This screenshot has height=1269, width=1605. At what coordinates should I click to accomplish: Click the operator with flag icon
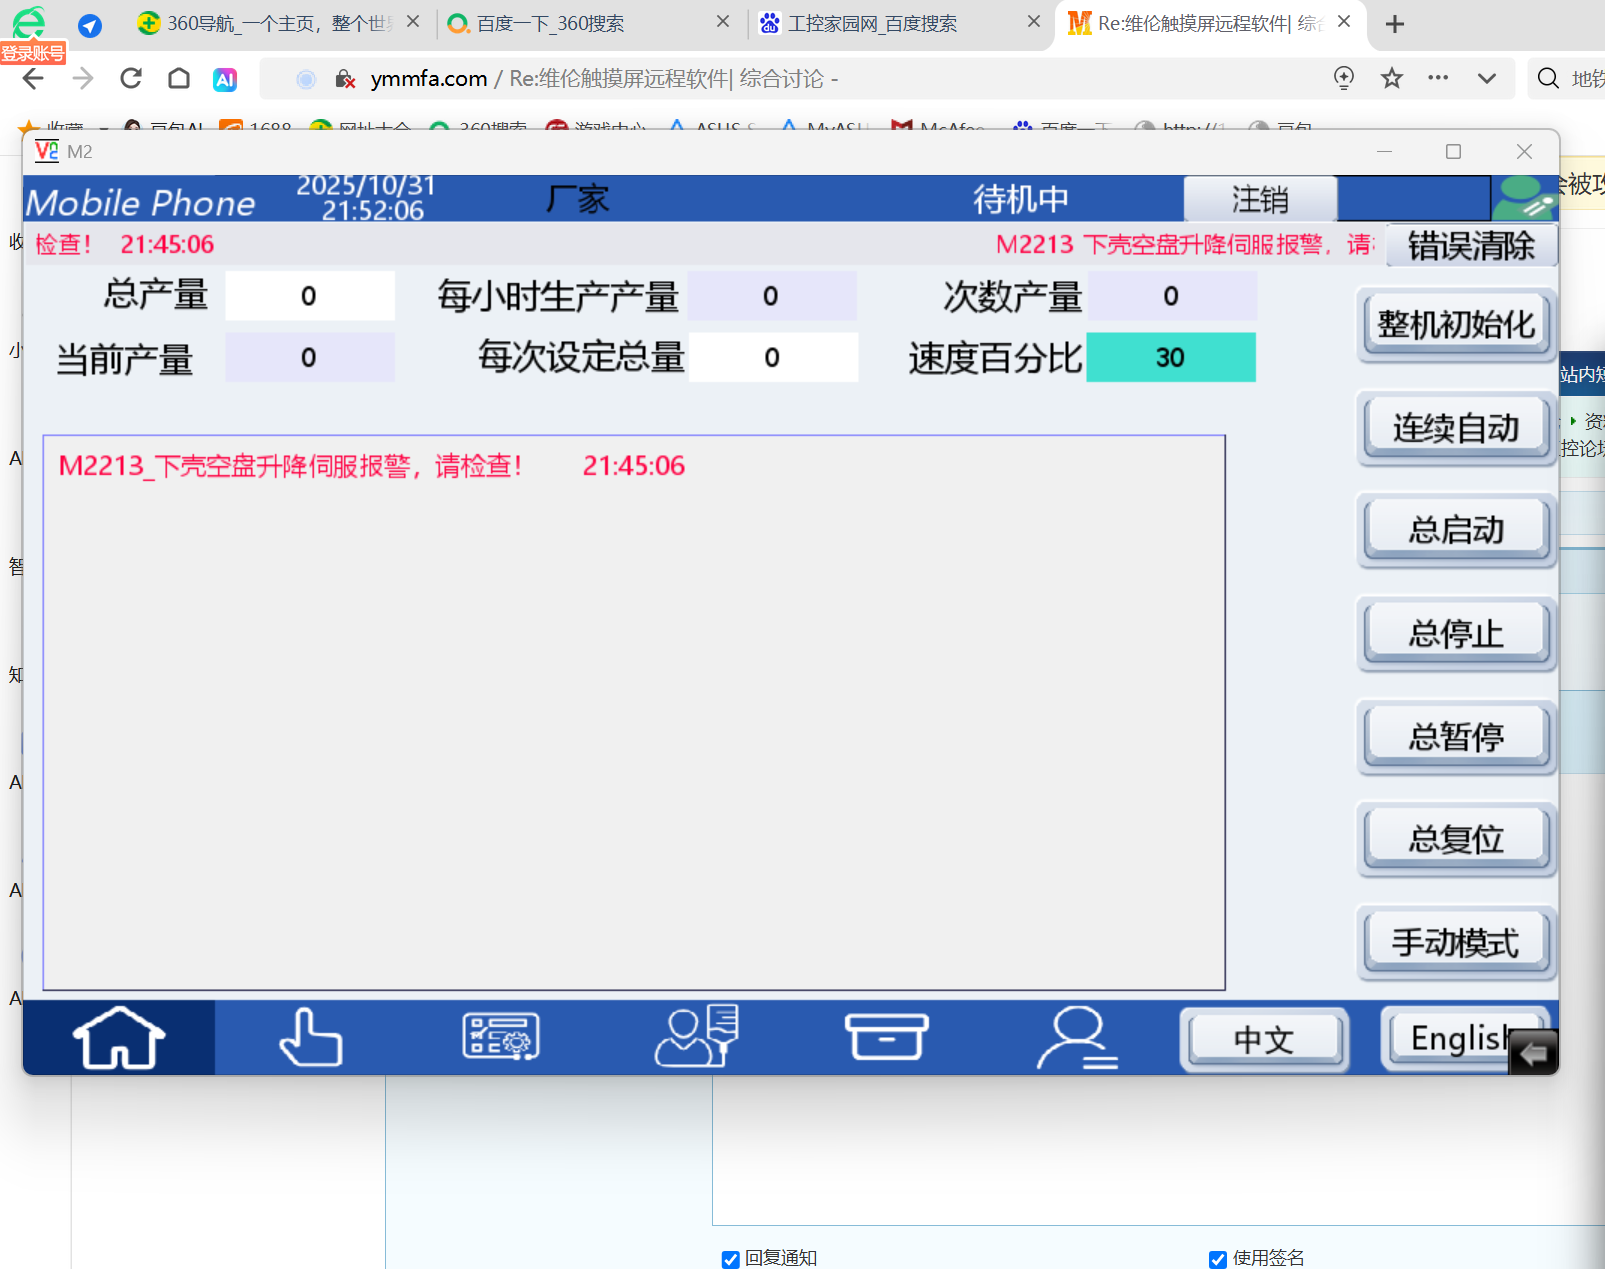point(697,1037)
